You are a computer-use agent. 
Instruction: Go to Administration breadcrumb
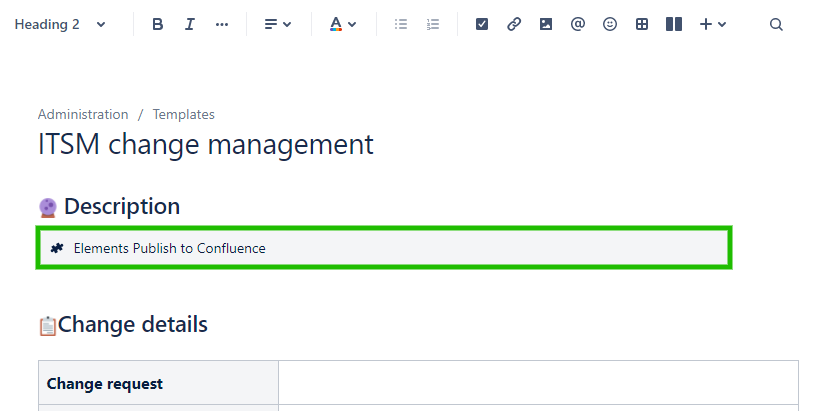[83, 114]
